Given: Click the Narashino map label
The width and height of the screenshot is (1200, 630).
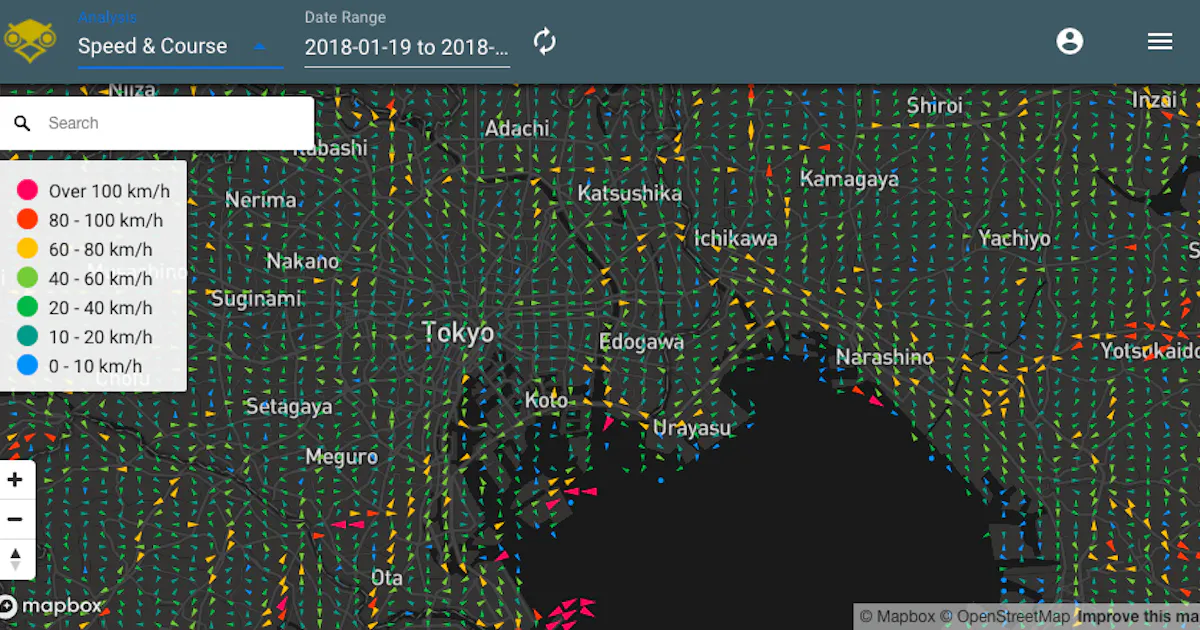Looking at the screenshot, I should (884, 357).
